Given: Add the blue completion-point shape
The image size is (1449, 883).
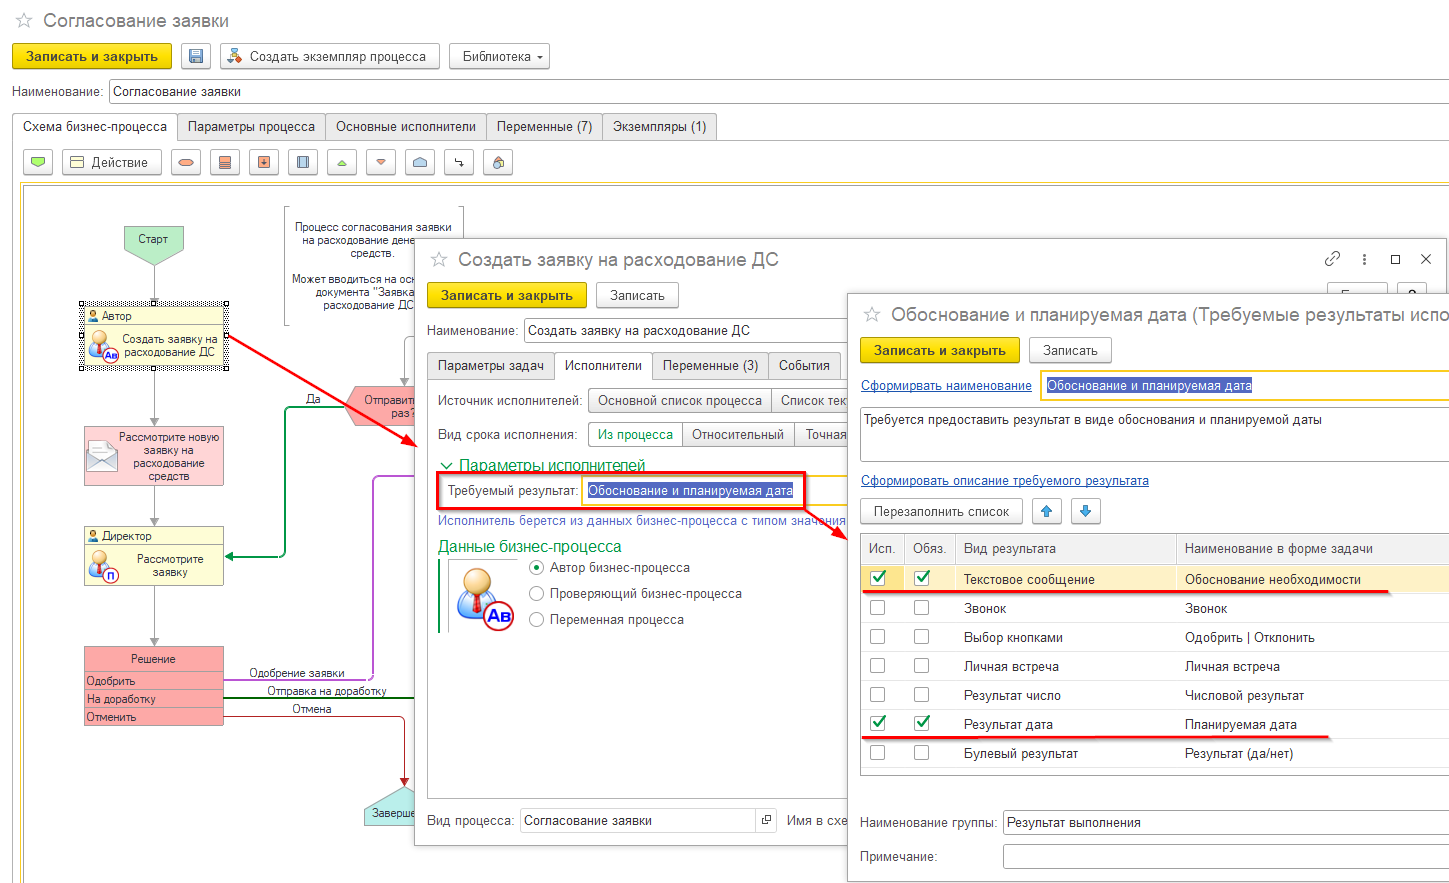Looking at the screenshot, I should pyautogui.click(x=420, y=162).
